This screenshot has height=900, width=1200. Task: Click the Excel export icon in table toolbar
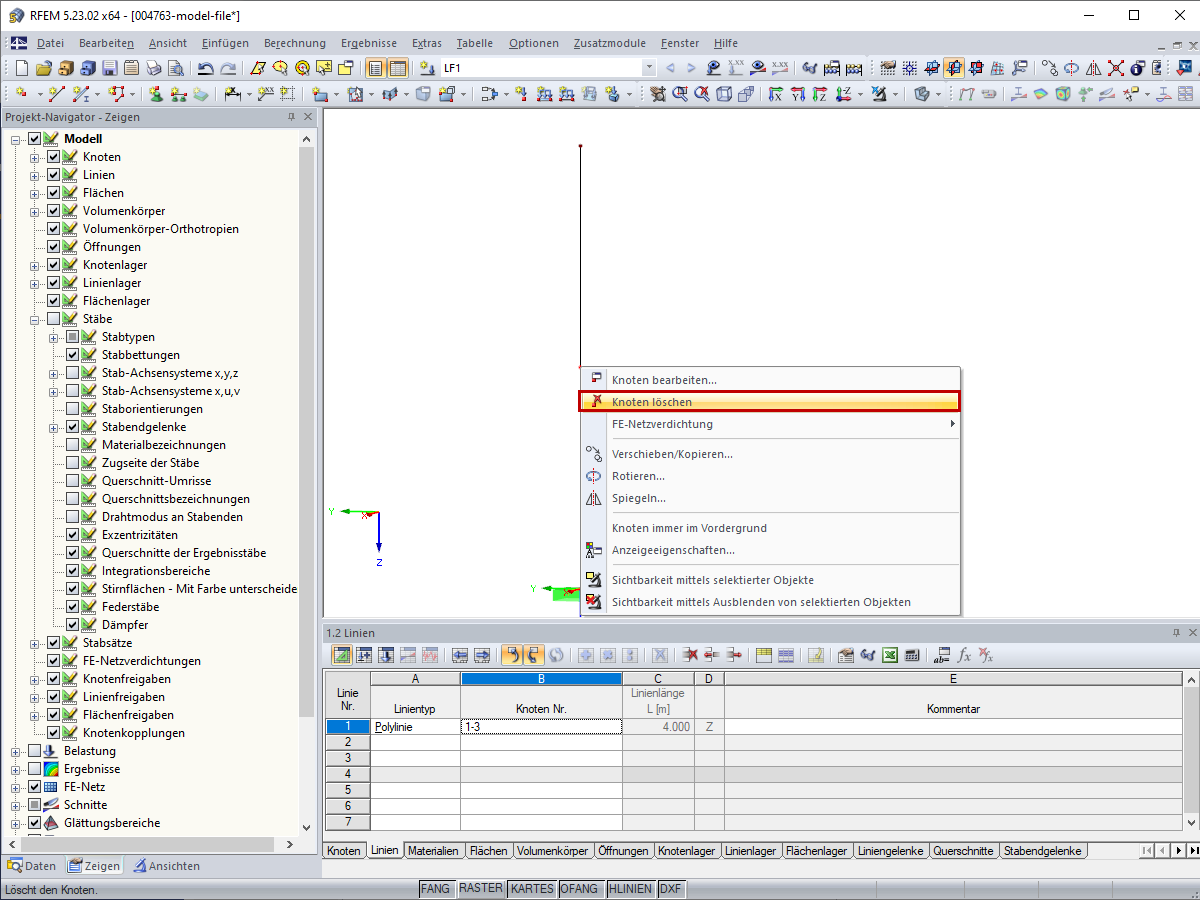pyautogui.click(x=889, y=655)
